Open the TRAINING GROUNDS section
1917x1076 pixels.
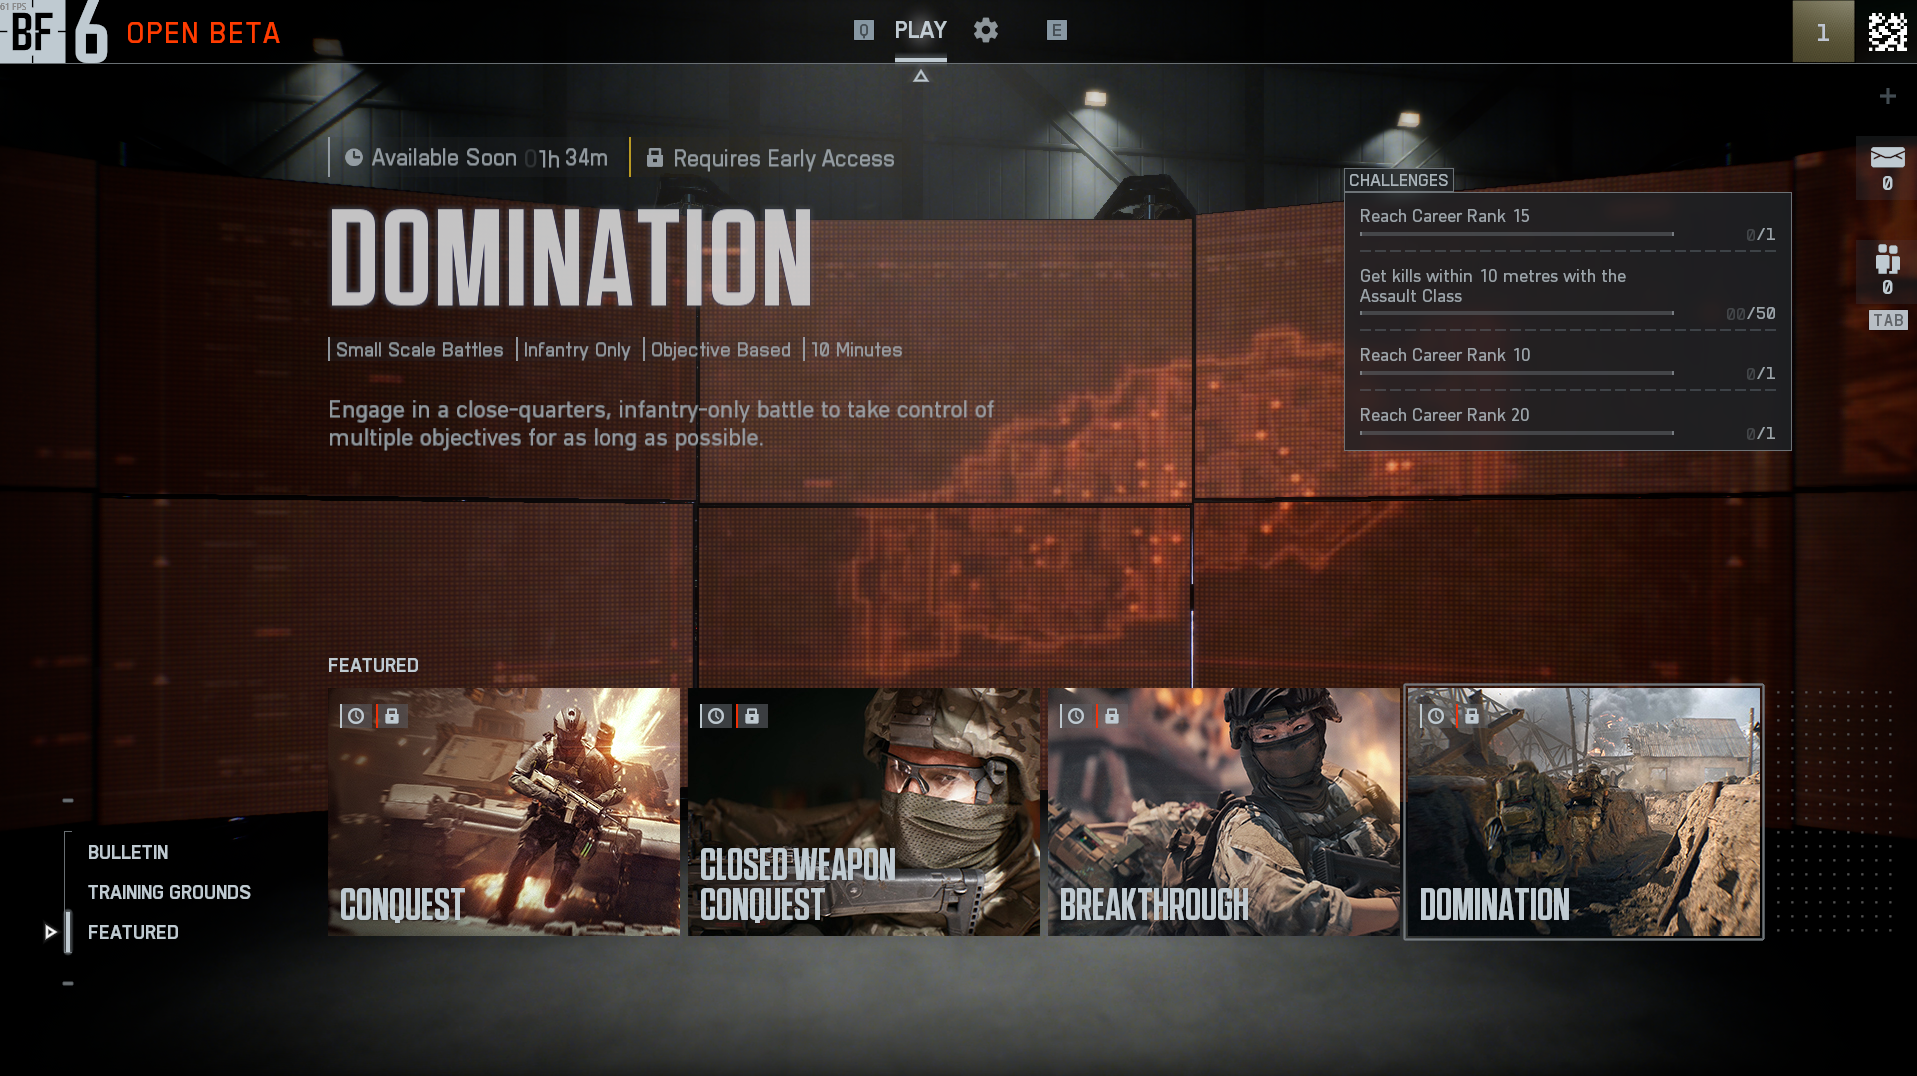click(169, 892)
